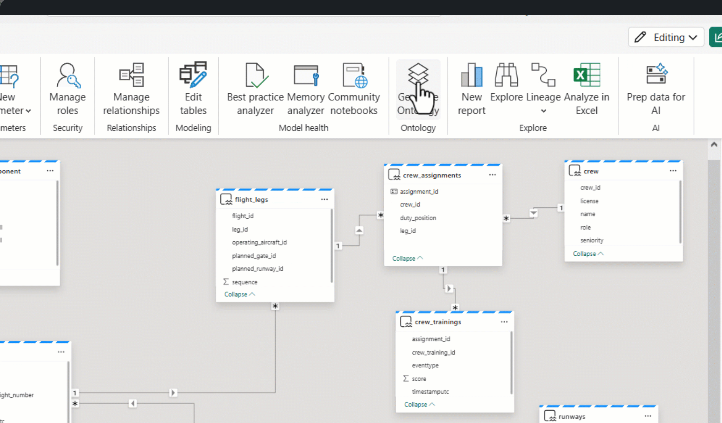
Task: Select timestamputc field
Action: (x=430, y=392)
